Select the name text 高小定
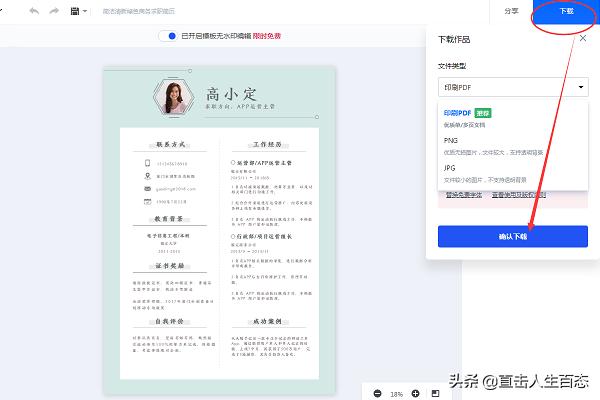Viewport: 600px width, 400px height. click(x=231, y=94)
